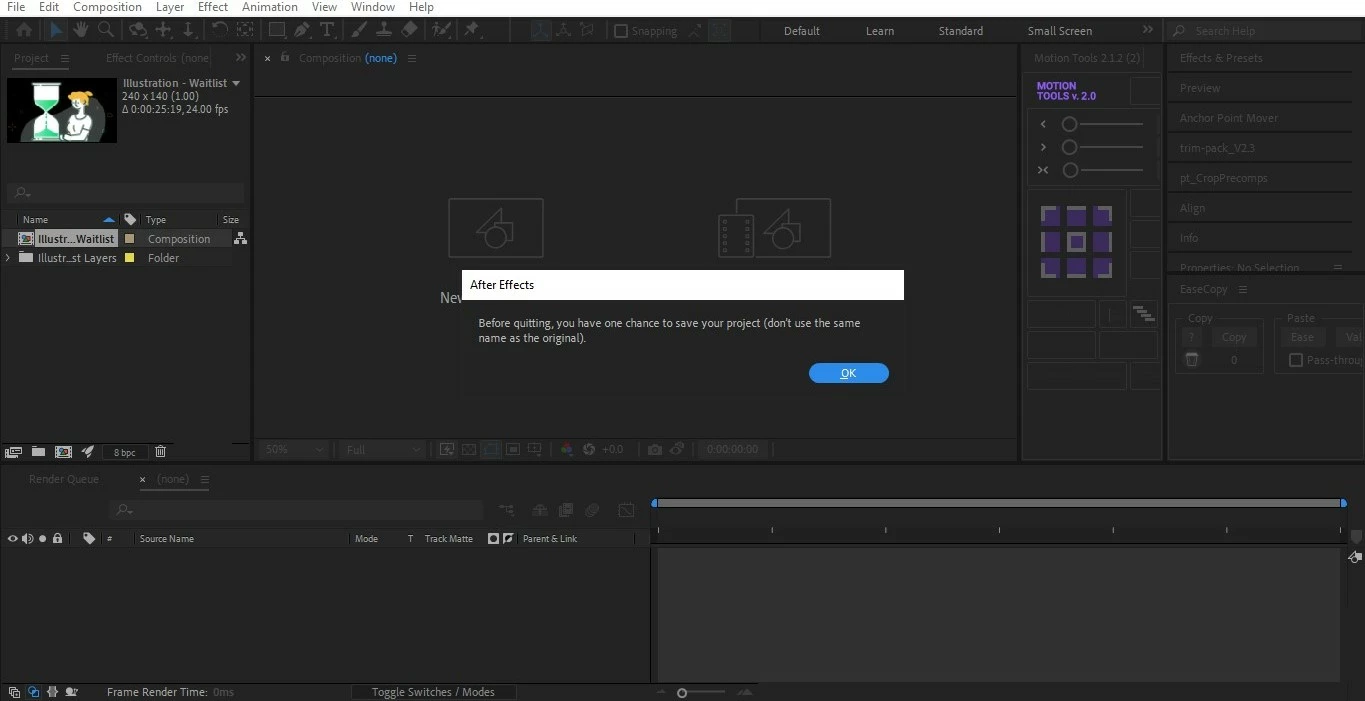Switch to Effect Controls tab
1365x701 pixels.
point(158,58)
